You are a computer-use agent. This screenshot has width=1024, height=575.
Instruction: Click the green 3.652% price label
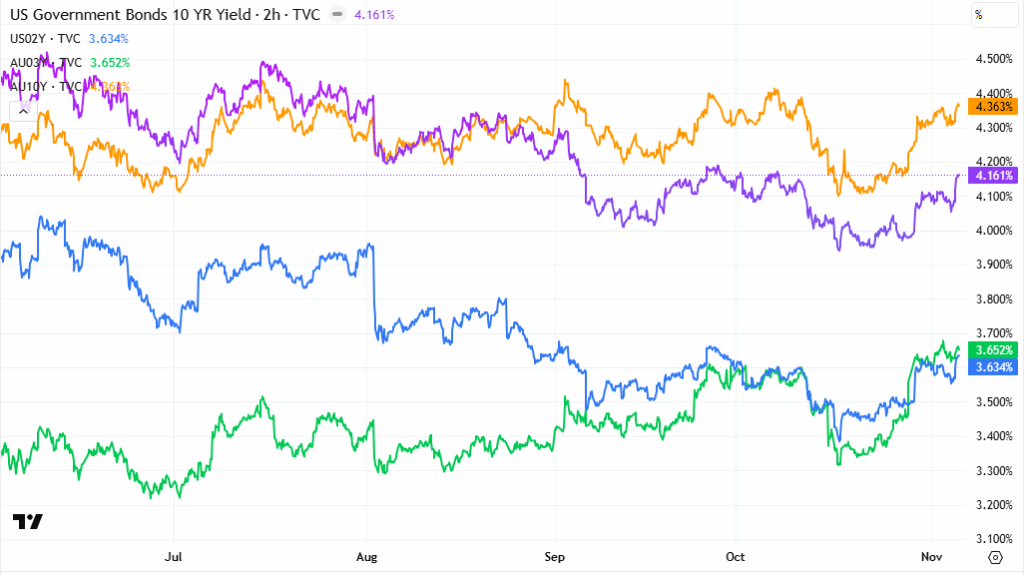tap(994, 350)
